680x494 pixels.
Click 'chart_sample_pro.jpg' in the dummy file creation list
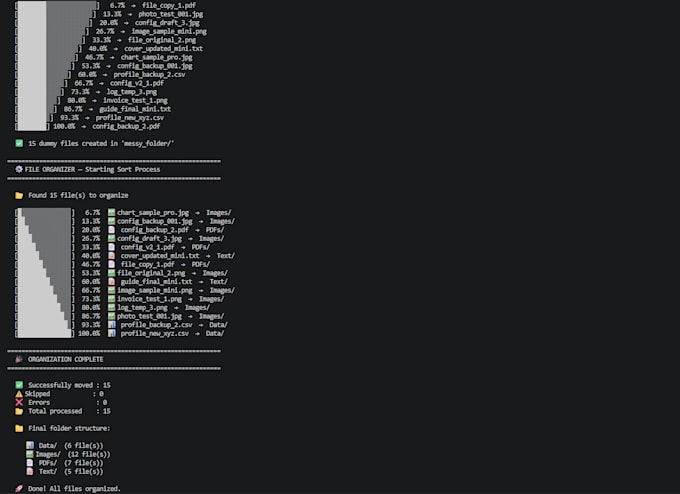(x=157, y=57)
